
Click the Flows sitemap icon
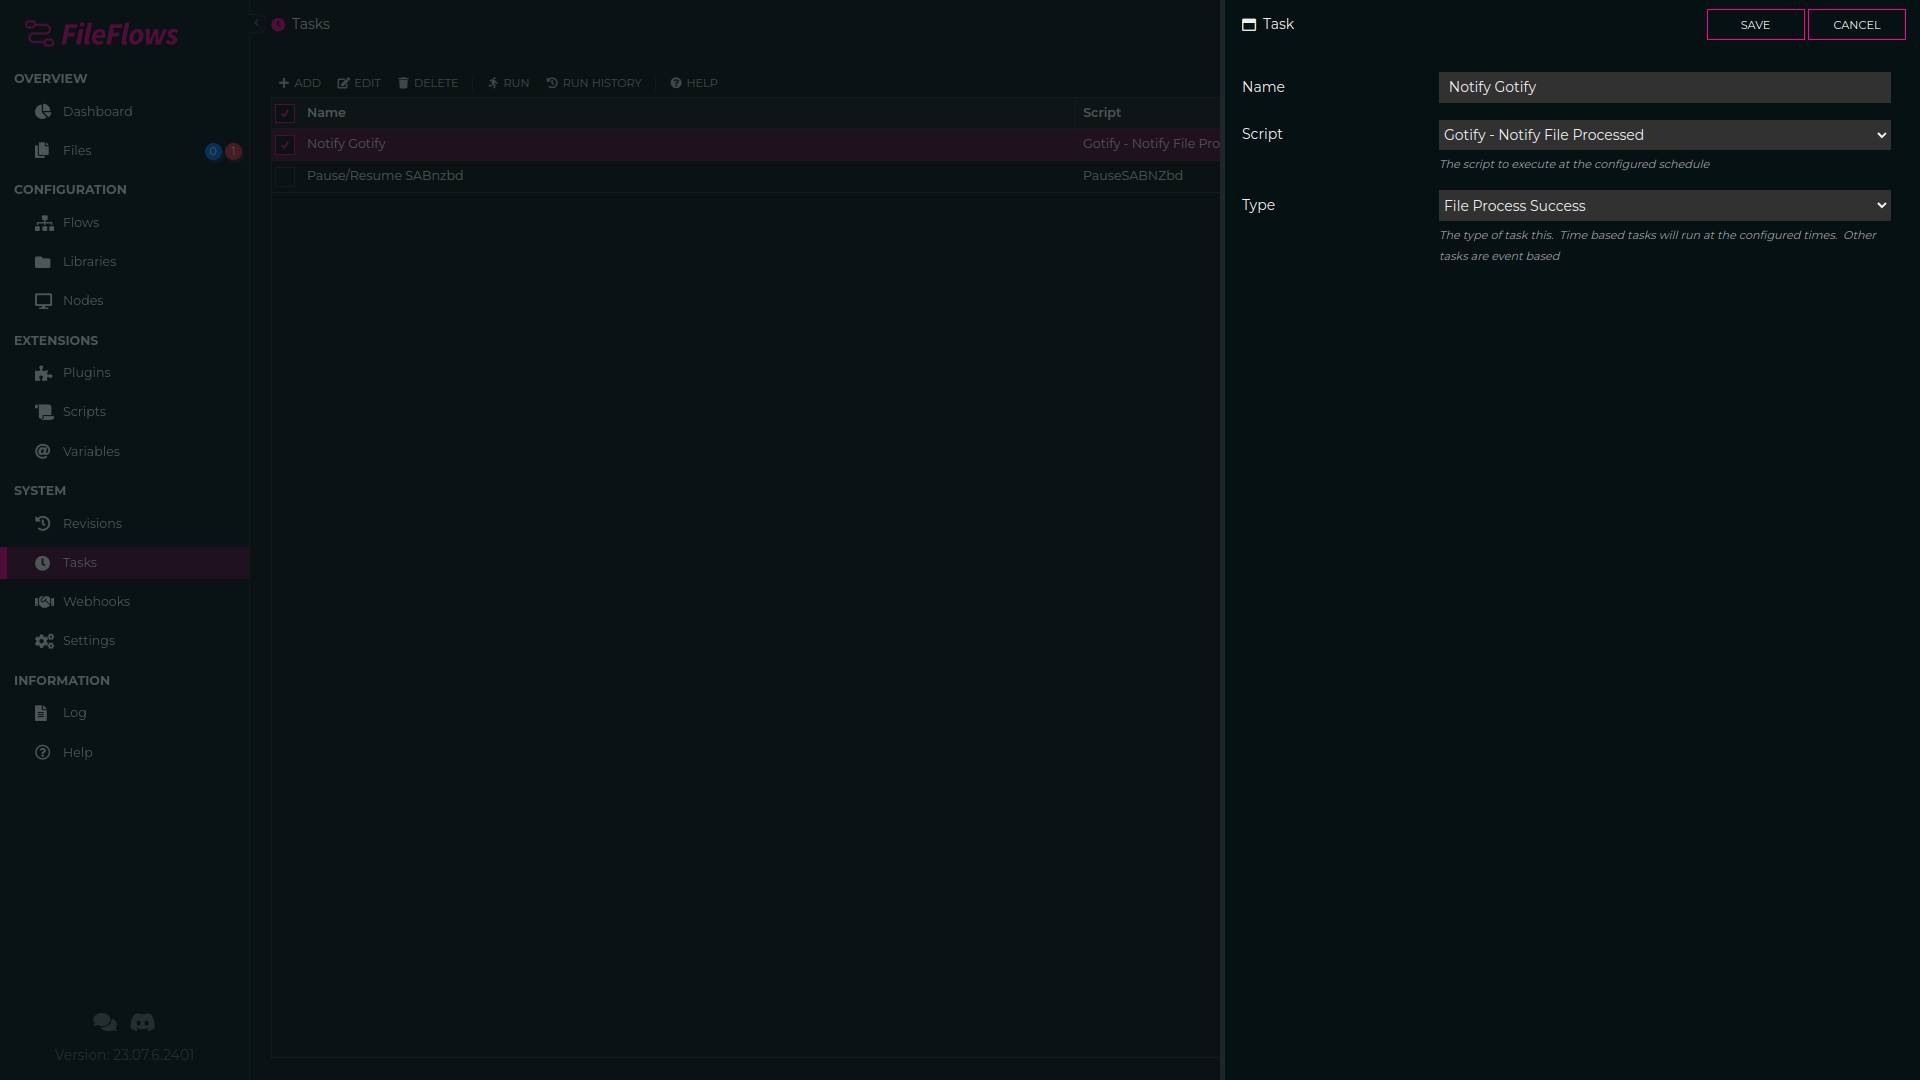pyautogui.click(x=44, y=223)
